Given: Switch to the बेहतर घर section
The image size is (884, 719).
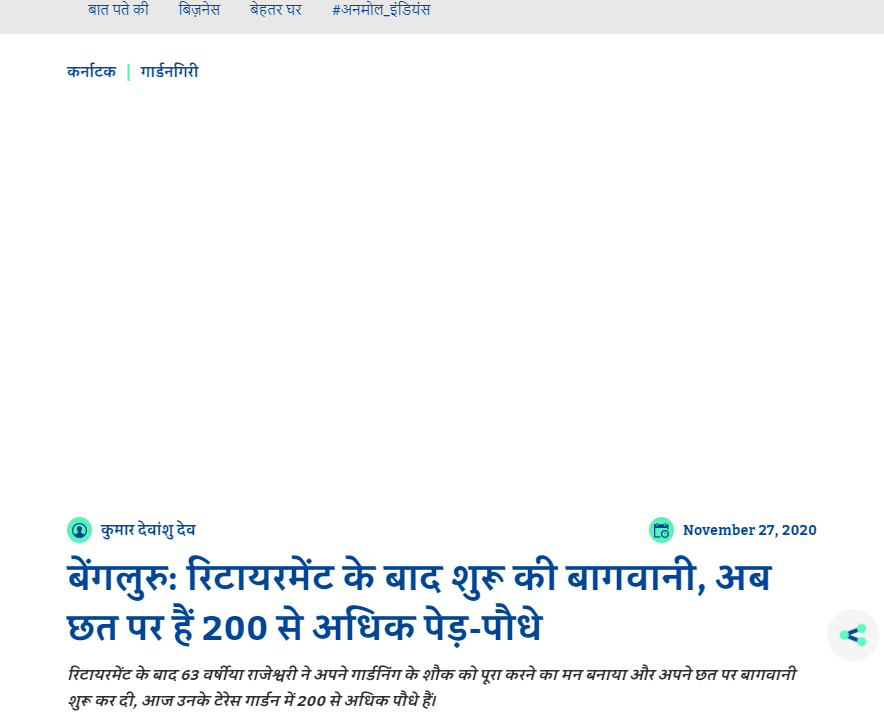Looking at the screenshot, I should pos(276,9).
